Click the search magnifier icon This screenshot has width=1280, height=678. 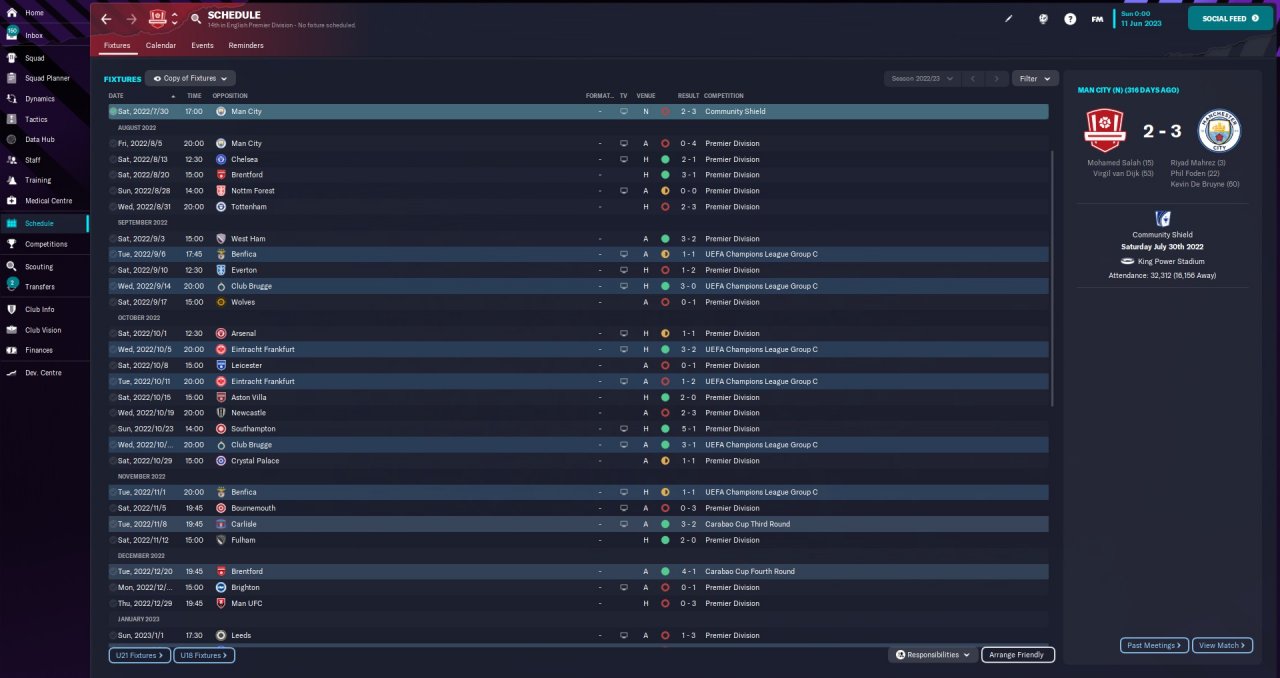[x=195, y=19]
